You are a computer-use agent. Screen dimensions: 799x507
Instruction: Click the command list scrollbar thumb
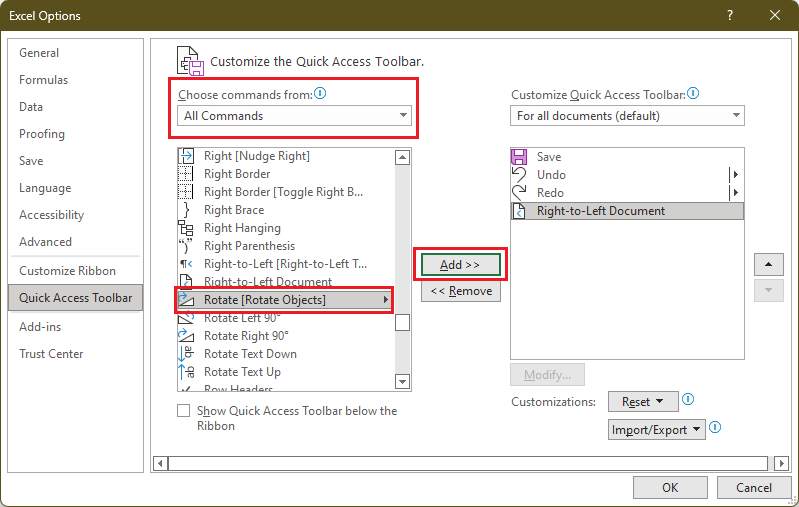coord(403,322)
